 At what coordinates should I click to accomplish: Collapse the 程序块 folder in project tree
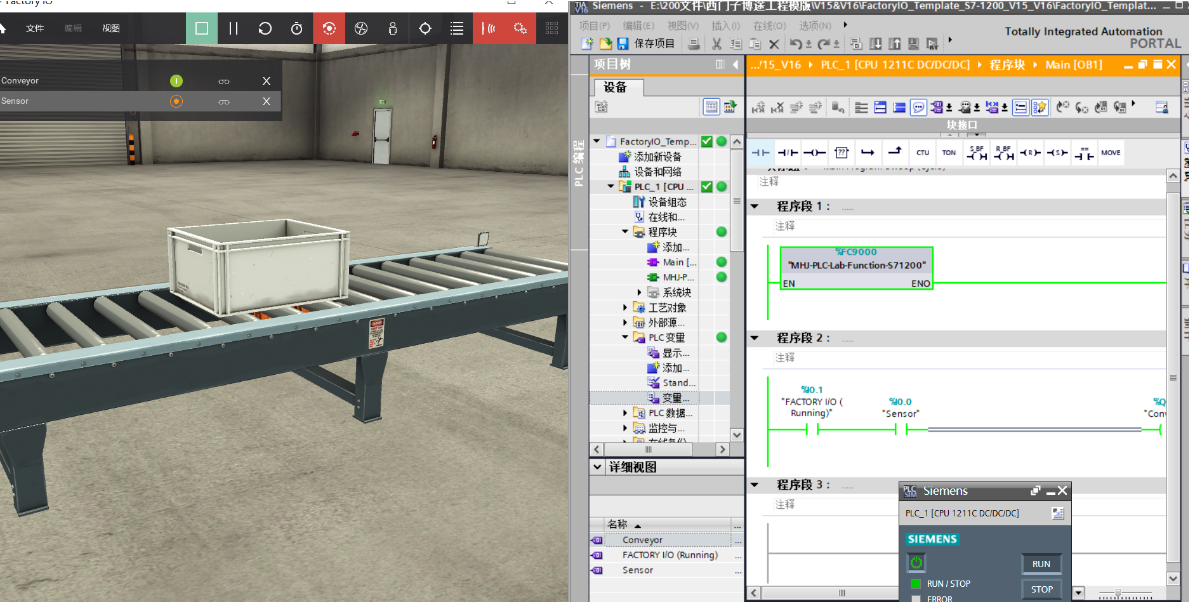tap(626, 232)
